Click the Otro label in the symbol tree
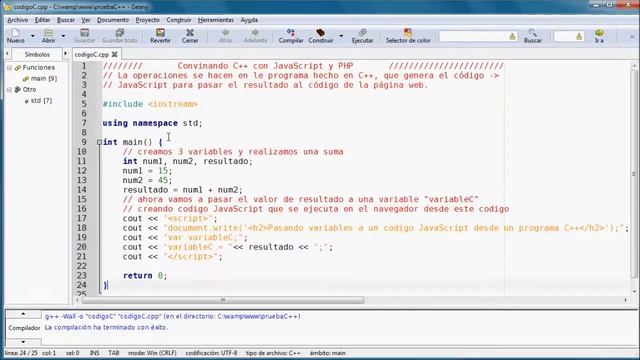 tap(29, 89)
